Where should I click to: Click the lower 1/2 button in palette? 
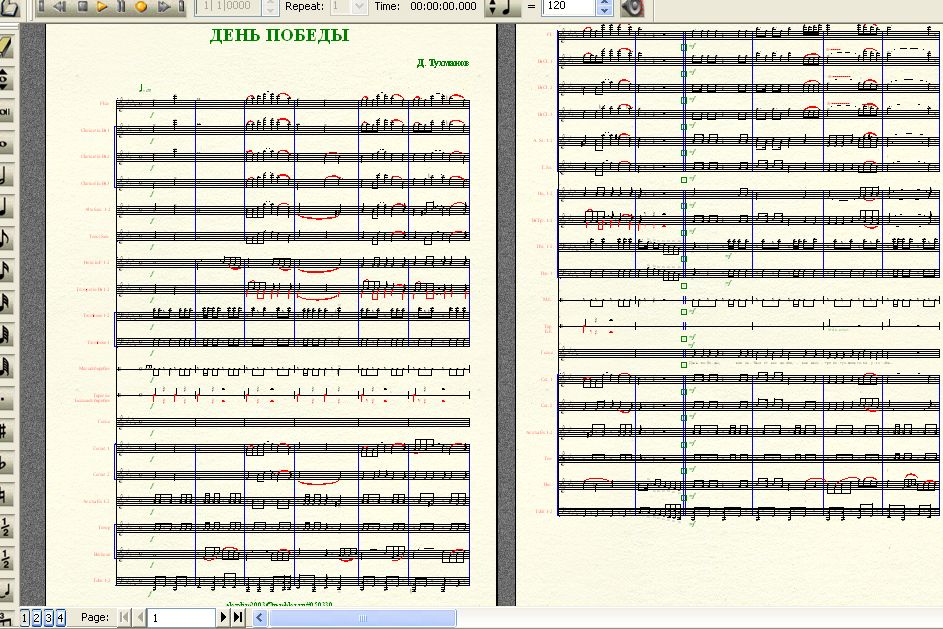pos(5,559)
